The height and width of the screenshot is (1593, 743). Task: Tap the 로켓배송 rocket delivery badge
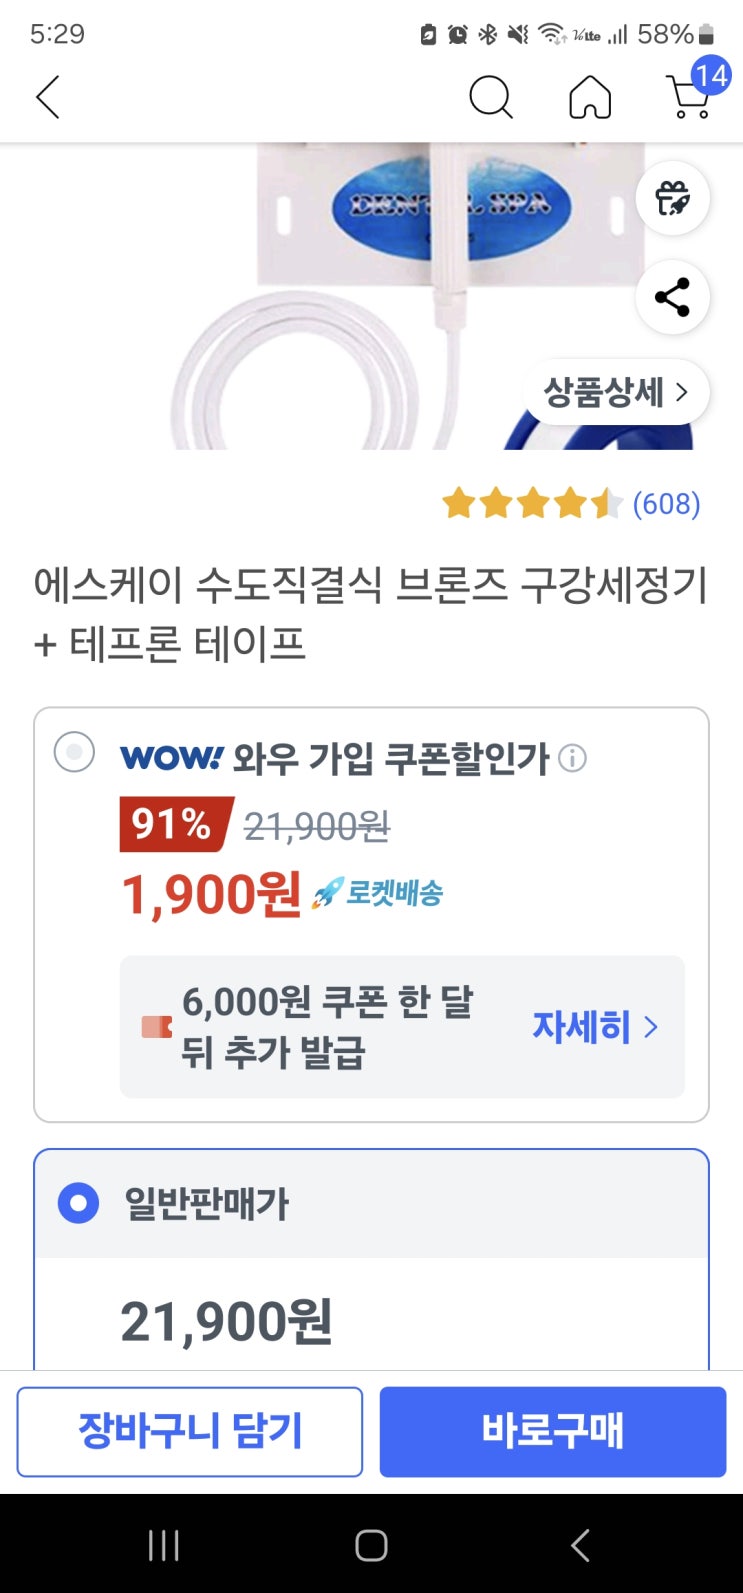[378, 893]
